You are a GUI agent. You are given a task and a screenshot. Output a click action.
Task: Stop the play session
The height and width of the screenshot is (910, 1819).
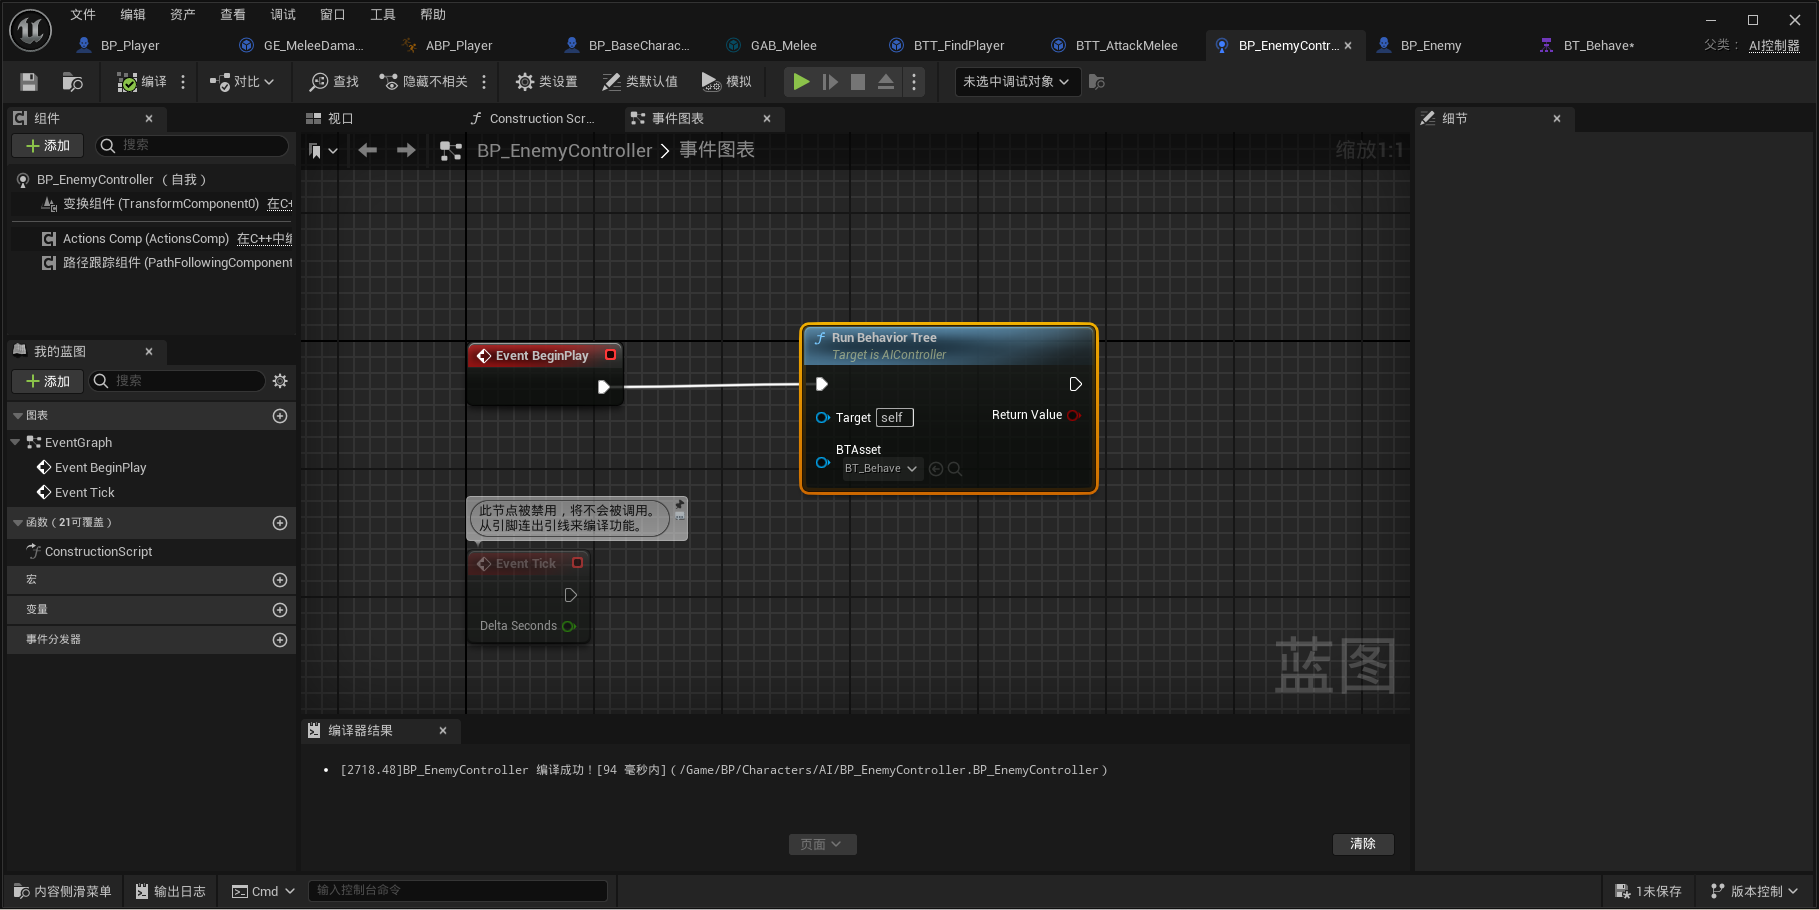pyautogui.click(x=858, y=82)
